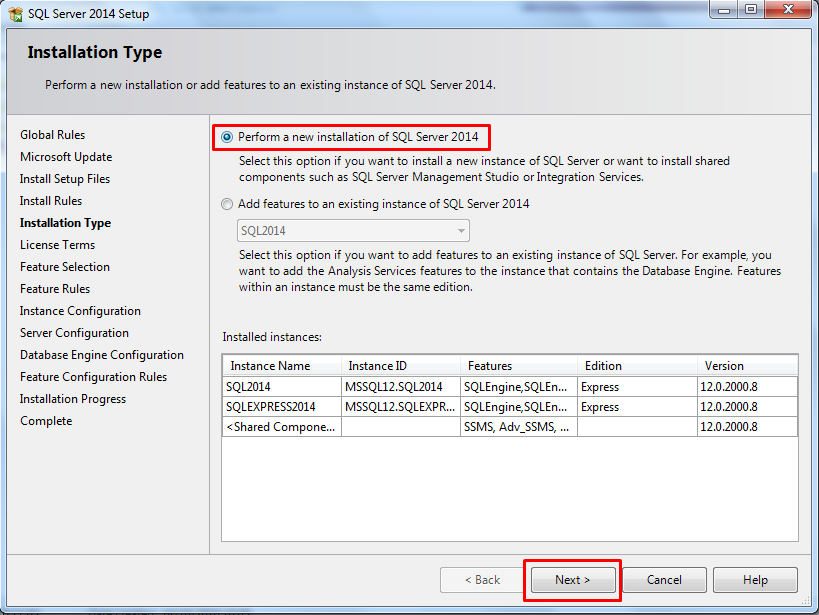Minimize the SQL Server 2014 Setup window

[x=723, y=9]
